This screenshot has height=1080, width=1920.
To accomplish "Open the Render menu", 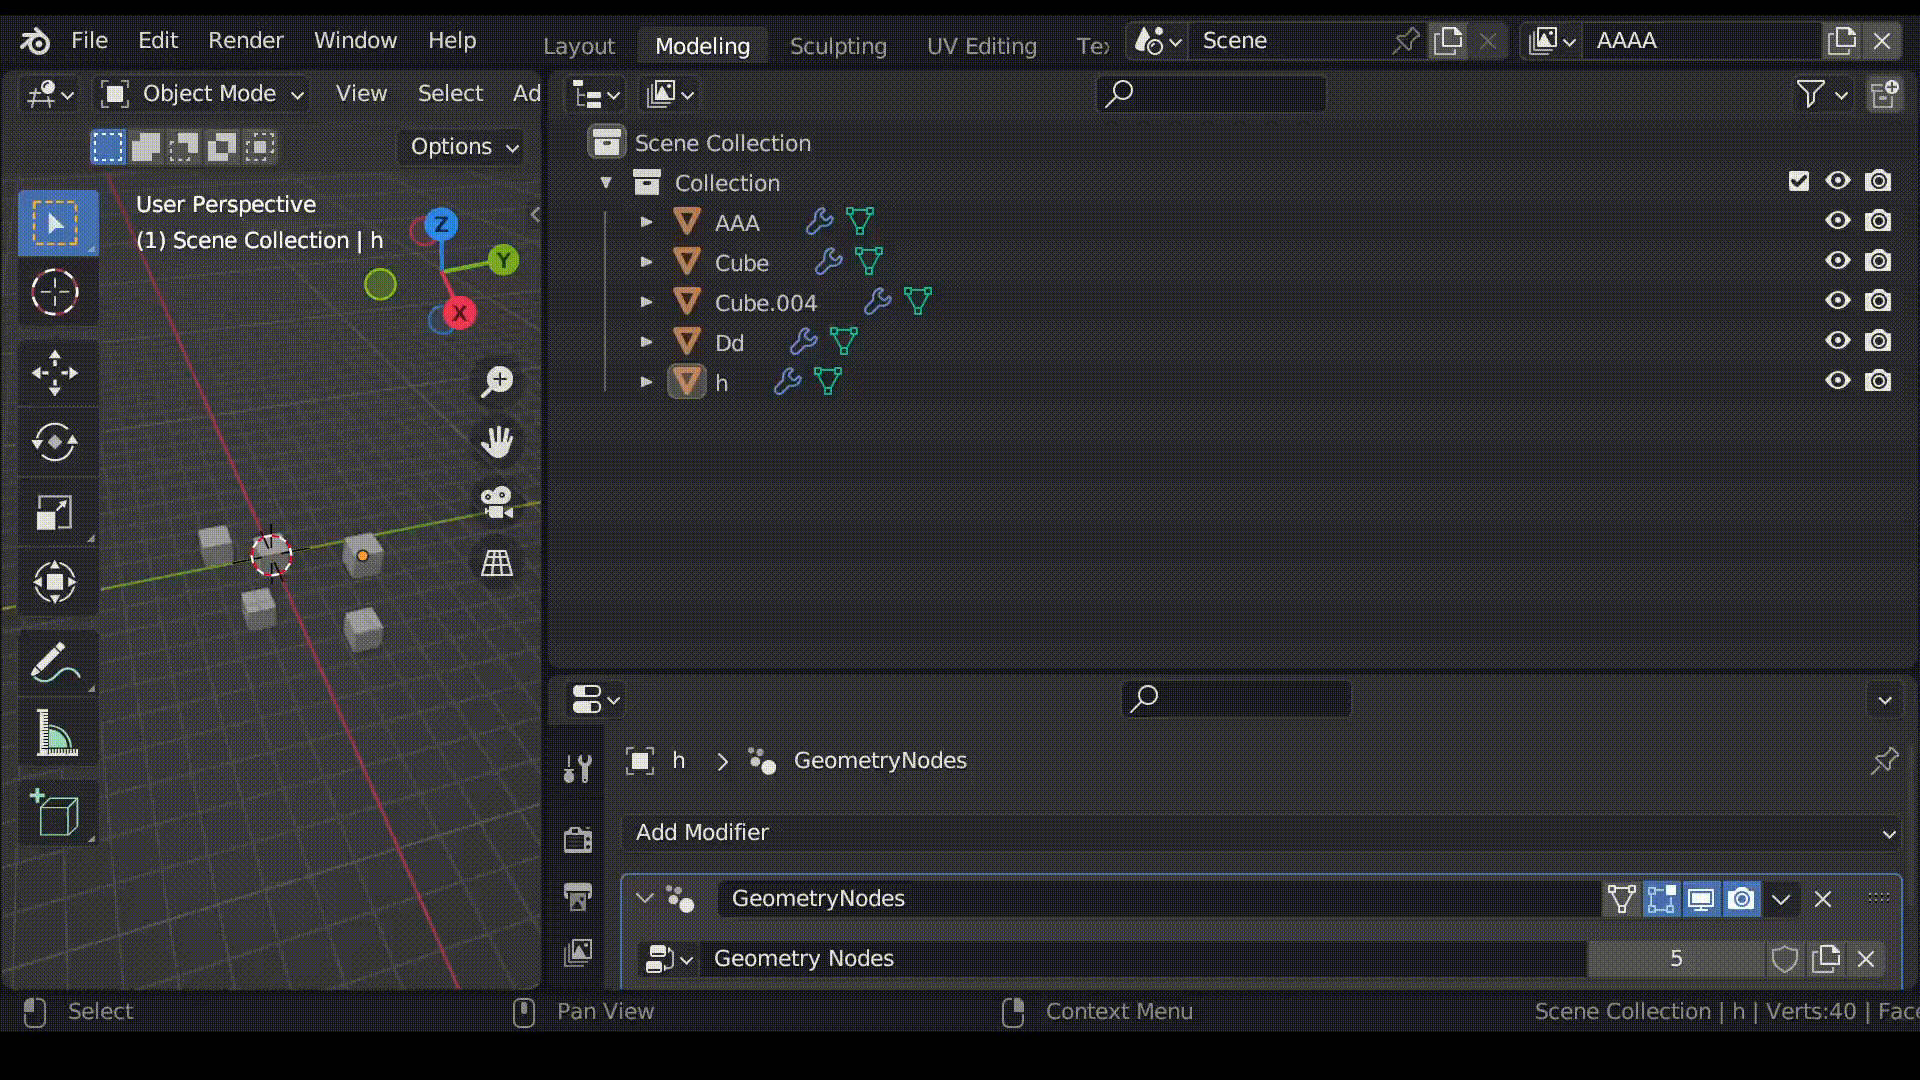I will point(245,40).
